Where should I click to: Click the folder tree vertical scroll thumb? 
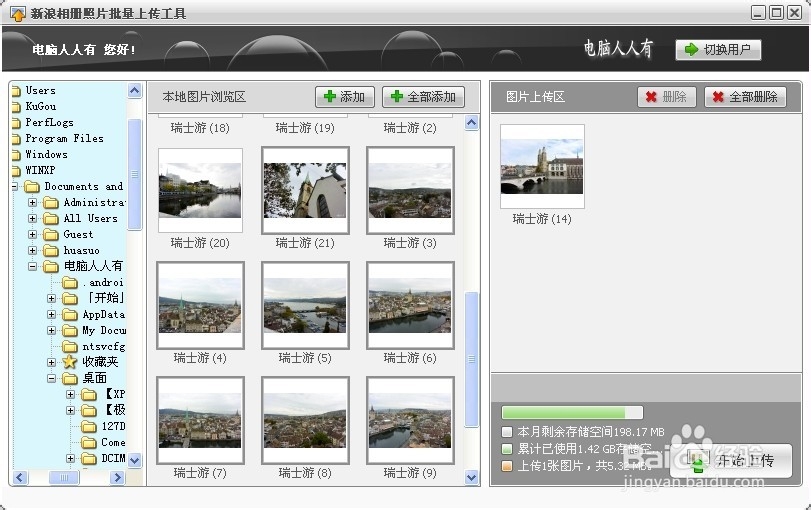point(134,174)
